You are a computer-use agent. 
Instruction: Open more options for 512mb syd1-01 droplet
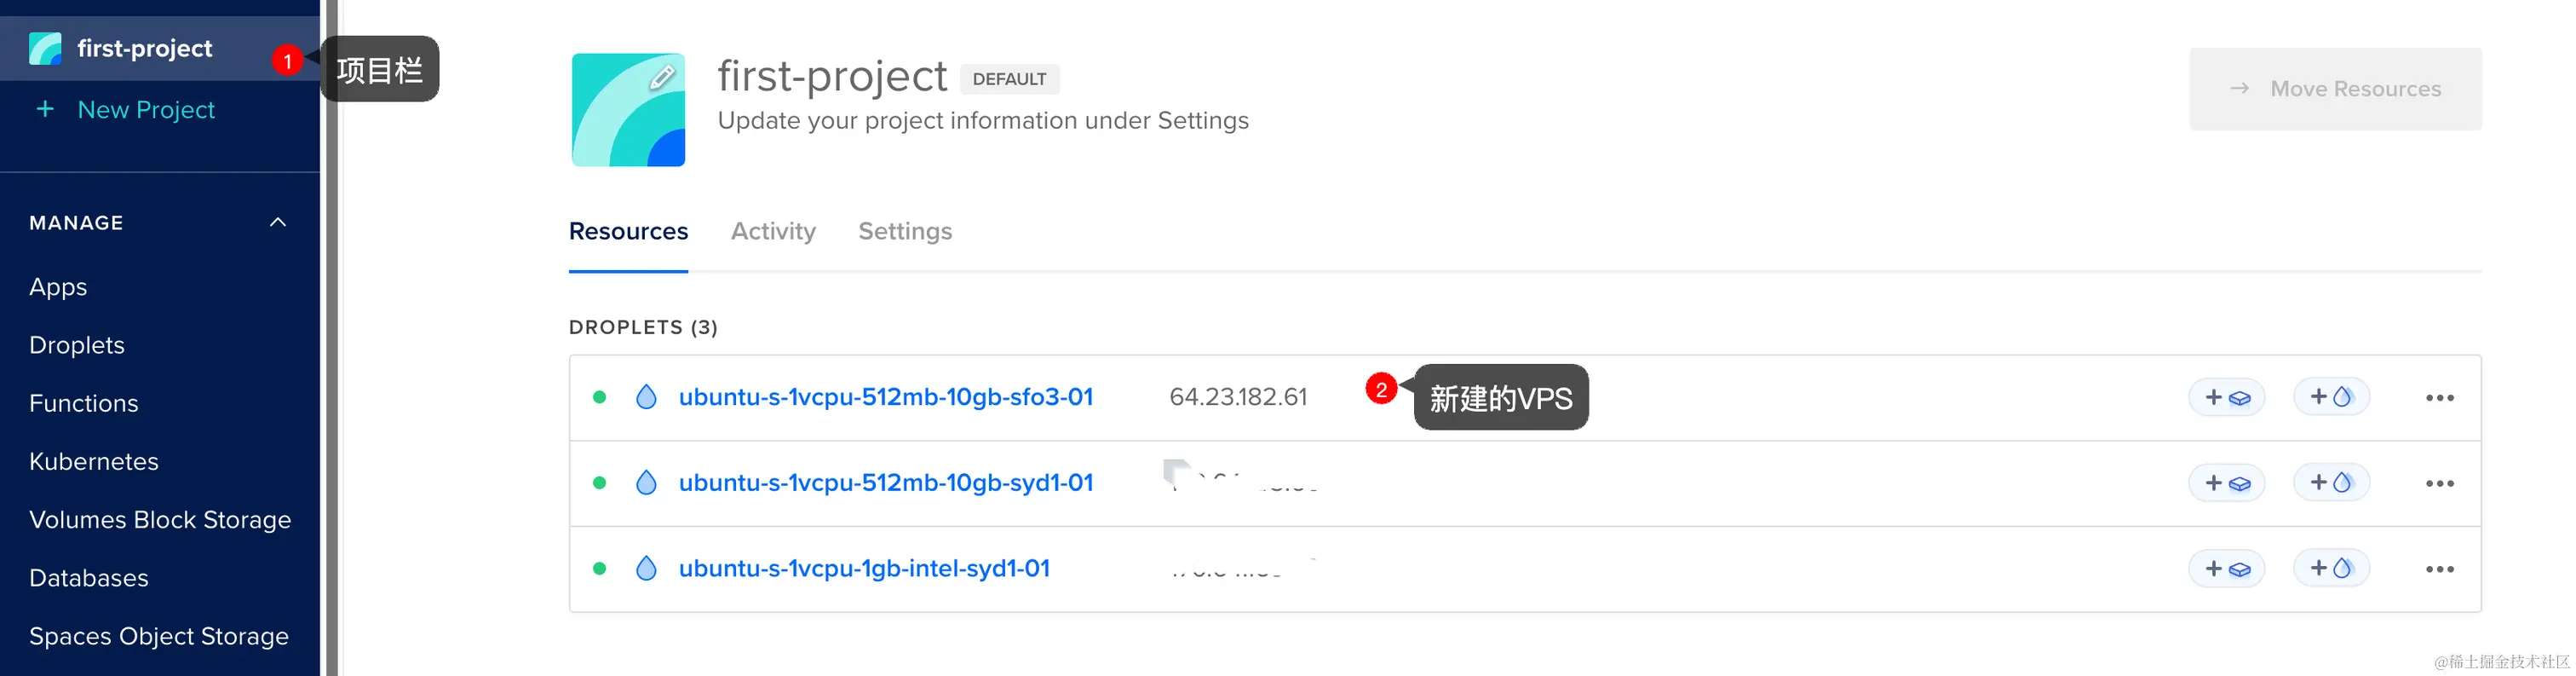click(2439, 484)
